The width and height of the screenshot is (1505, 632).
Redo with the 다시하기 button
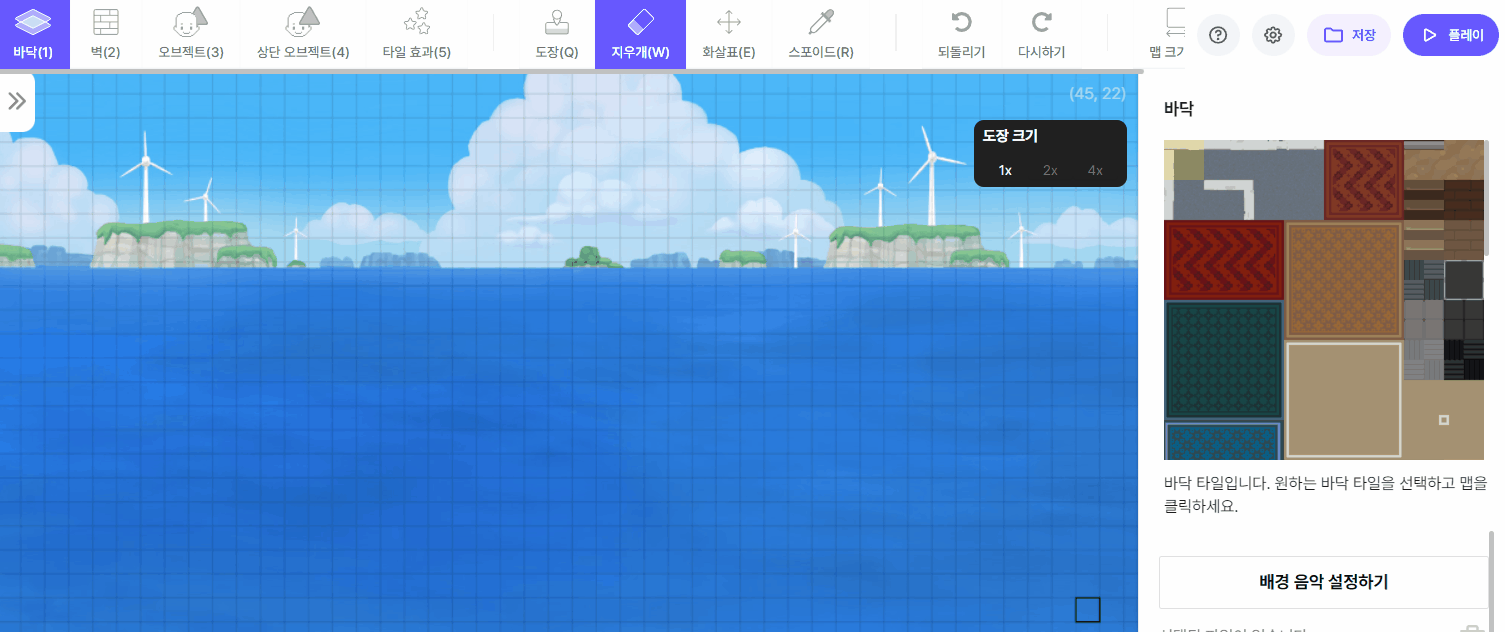(1042, 35)
